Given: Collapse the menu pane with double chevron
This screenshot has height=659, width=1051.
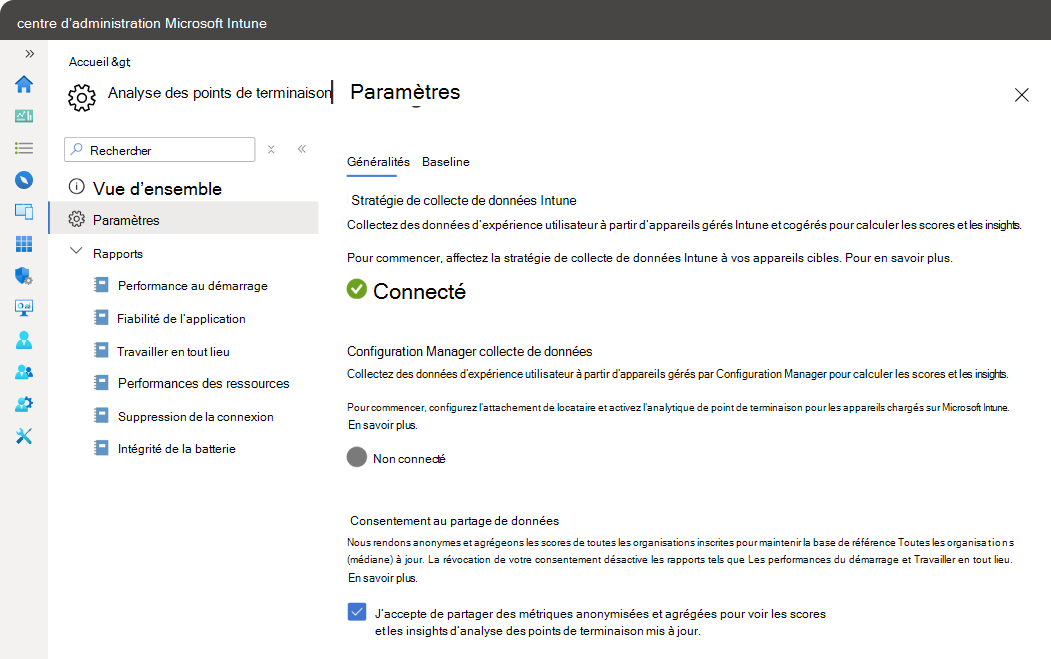Looking at the screenshot, I should (x=302, y=149).
